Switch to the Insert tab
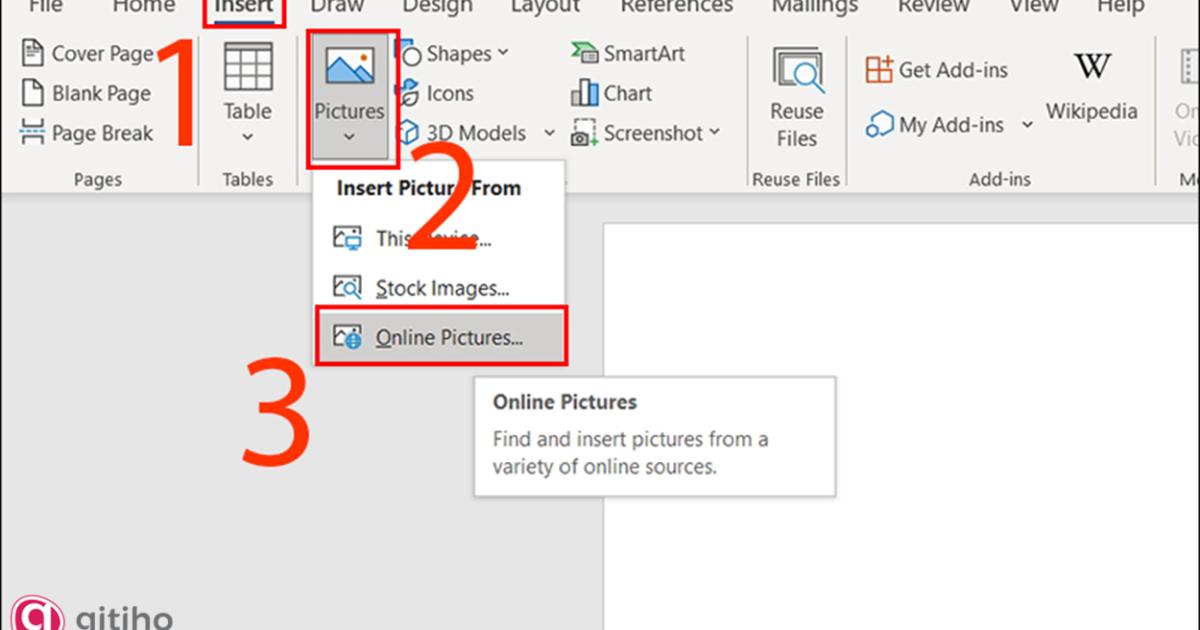1200x630 pixels. click(243, 8)
